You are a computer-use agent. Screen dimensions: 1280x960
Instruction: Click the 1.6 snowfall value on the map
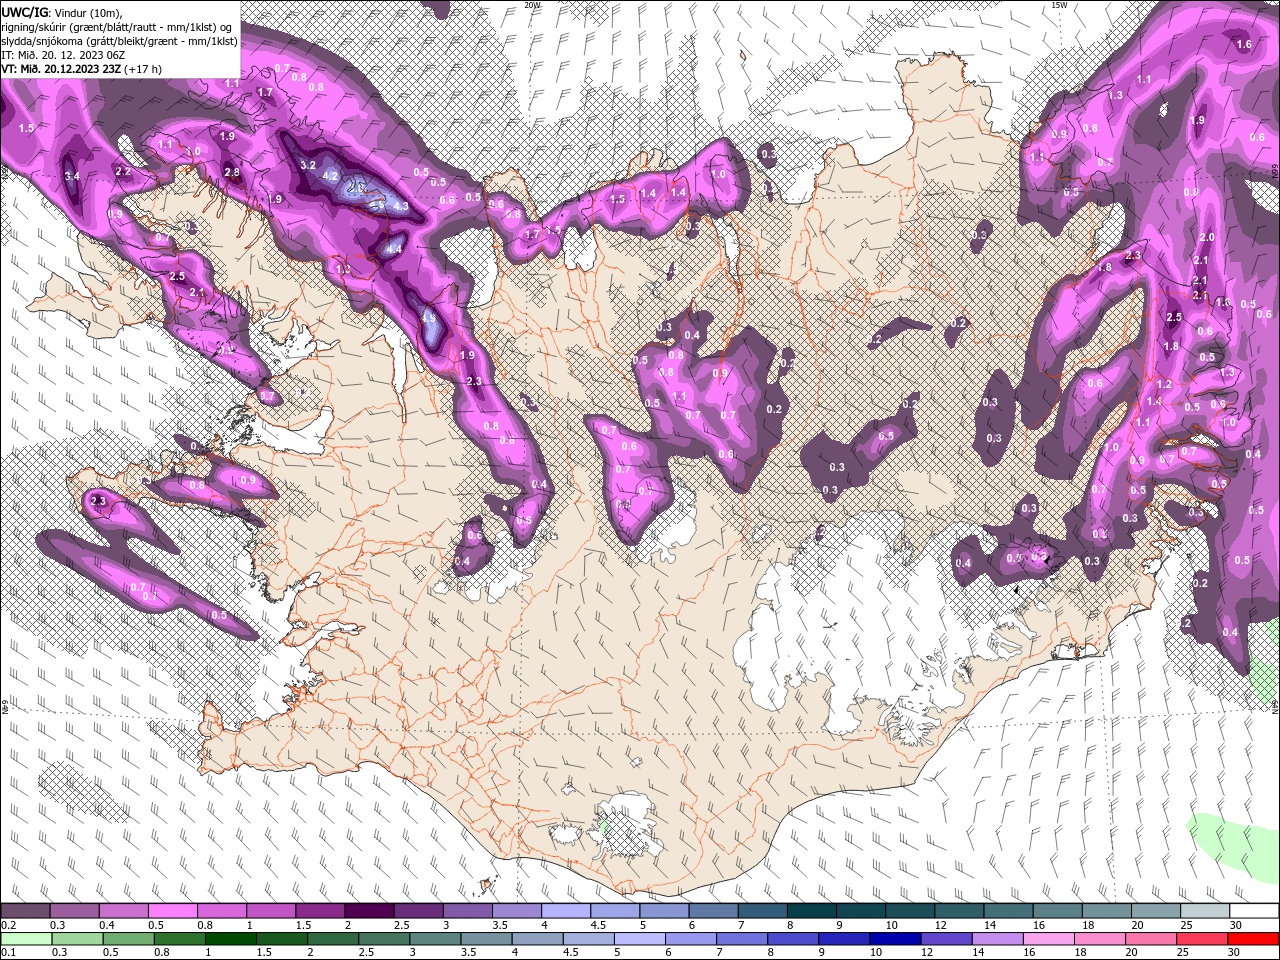[x=1244, y=45]
